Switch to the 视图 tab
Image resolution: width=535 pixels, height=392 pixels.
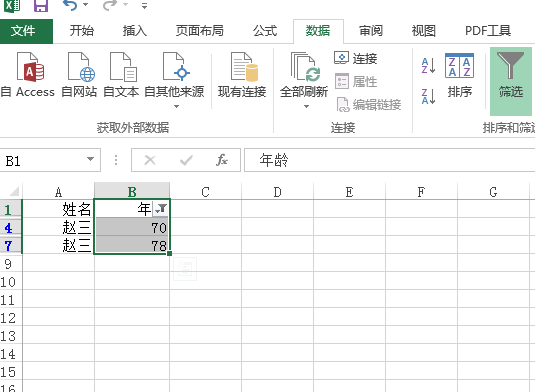(424, 31)
